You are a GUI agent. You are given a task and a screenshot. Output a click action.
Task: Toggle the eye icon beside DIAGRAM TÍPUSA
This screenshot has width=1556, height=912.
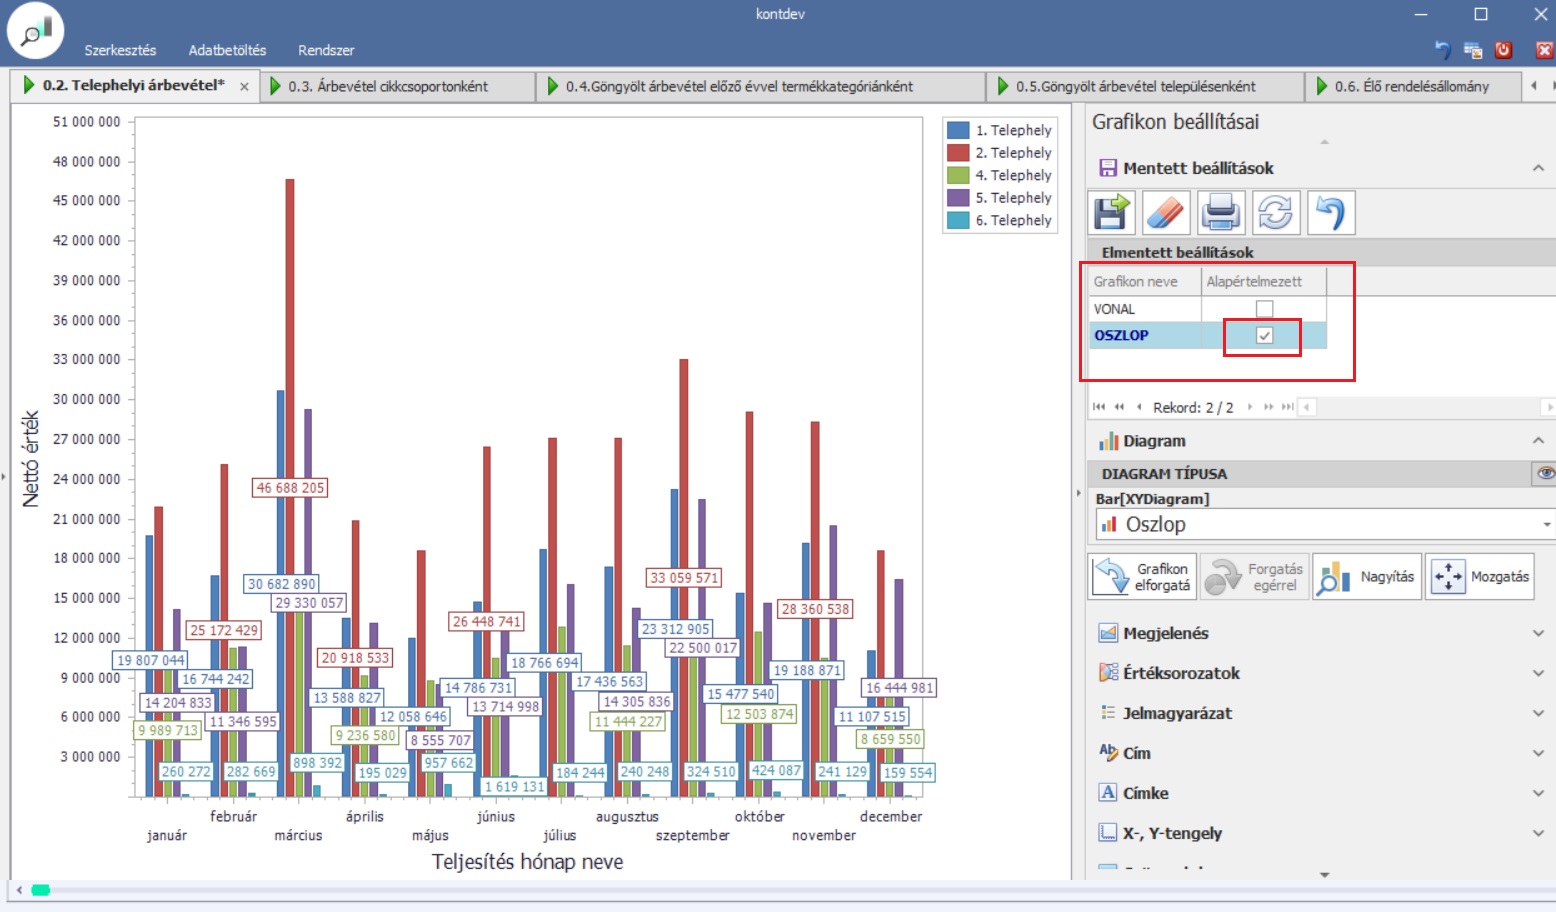tap(1545, 473)
